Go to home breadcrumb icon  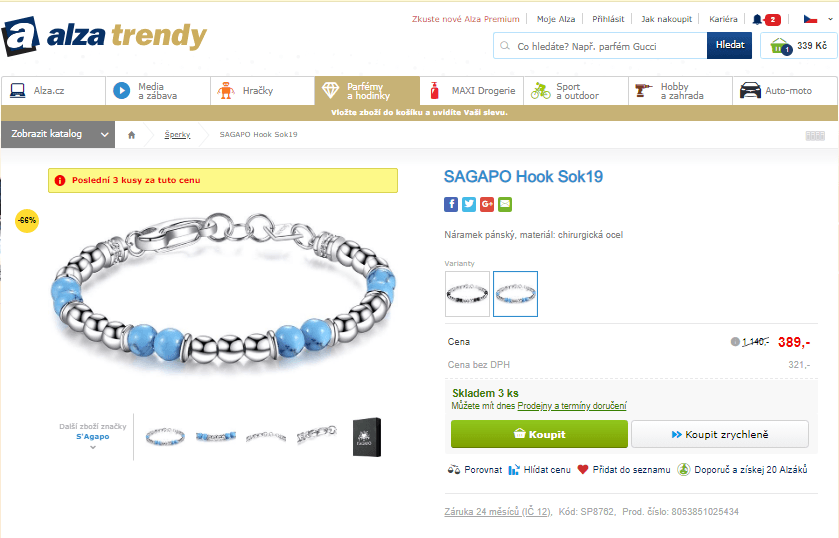[x=132, y=135]
